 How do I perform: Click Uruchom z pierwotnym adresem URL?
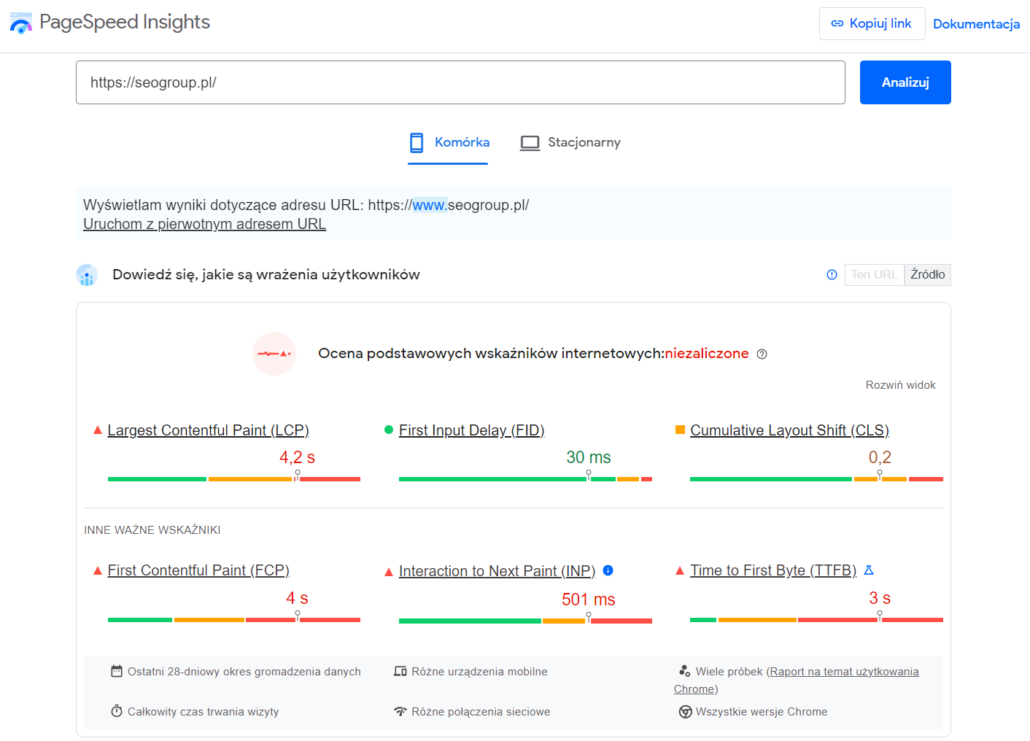pos(204,224)
